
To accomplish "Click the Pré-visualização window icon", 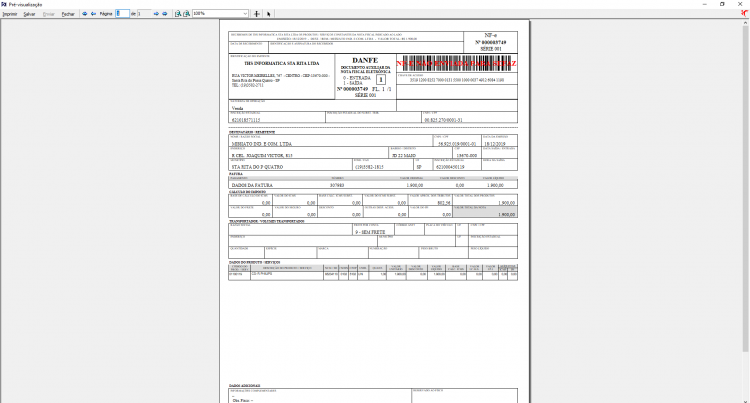I will coord(4,4).
